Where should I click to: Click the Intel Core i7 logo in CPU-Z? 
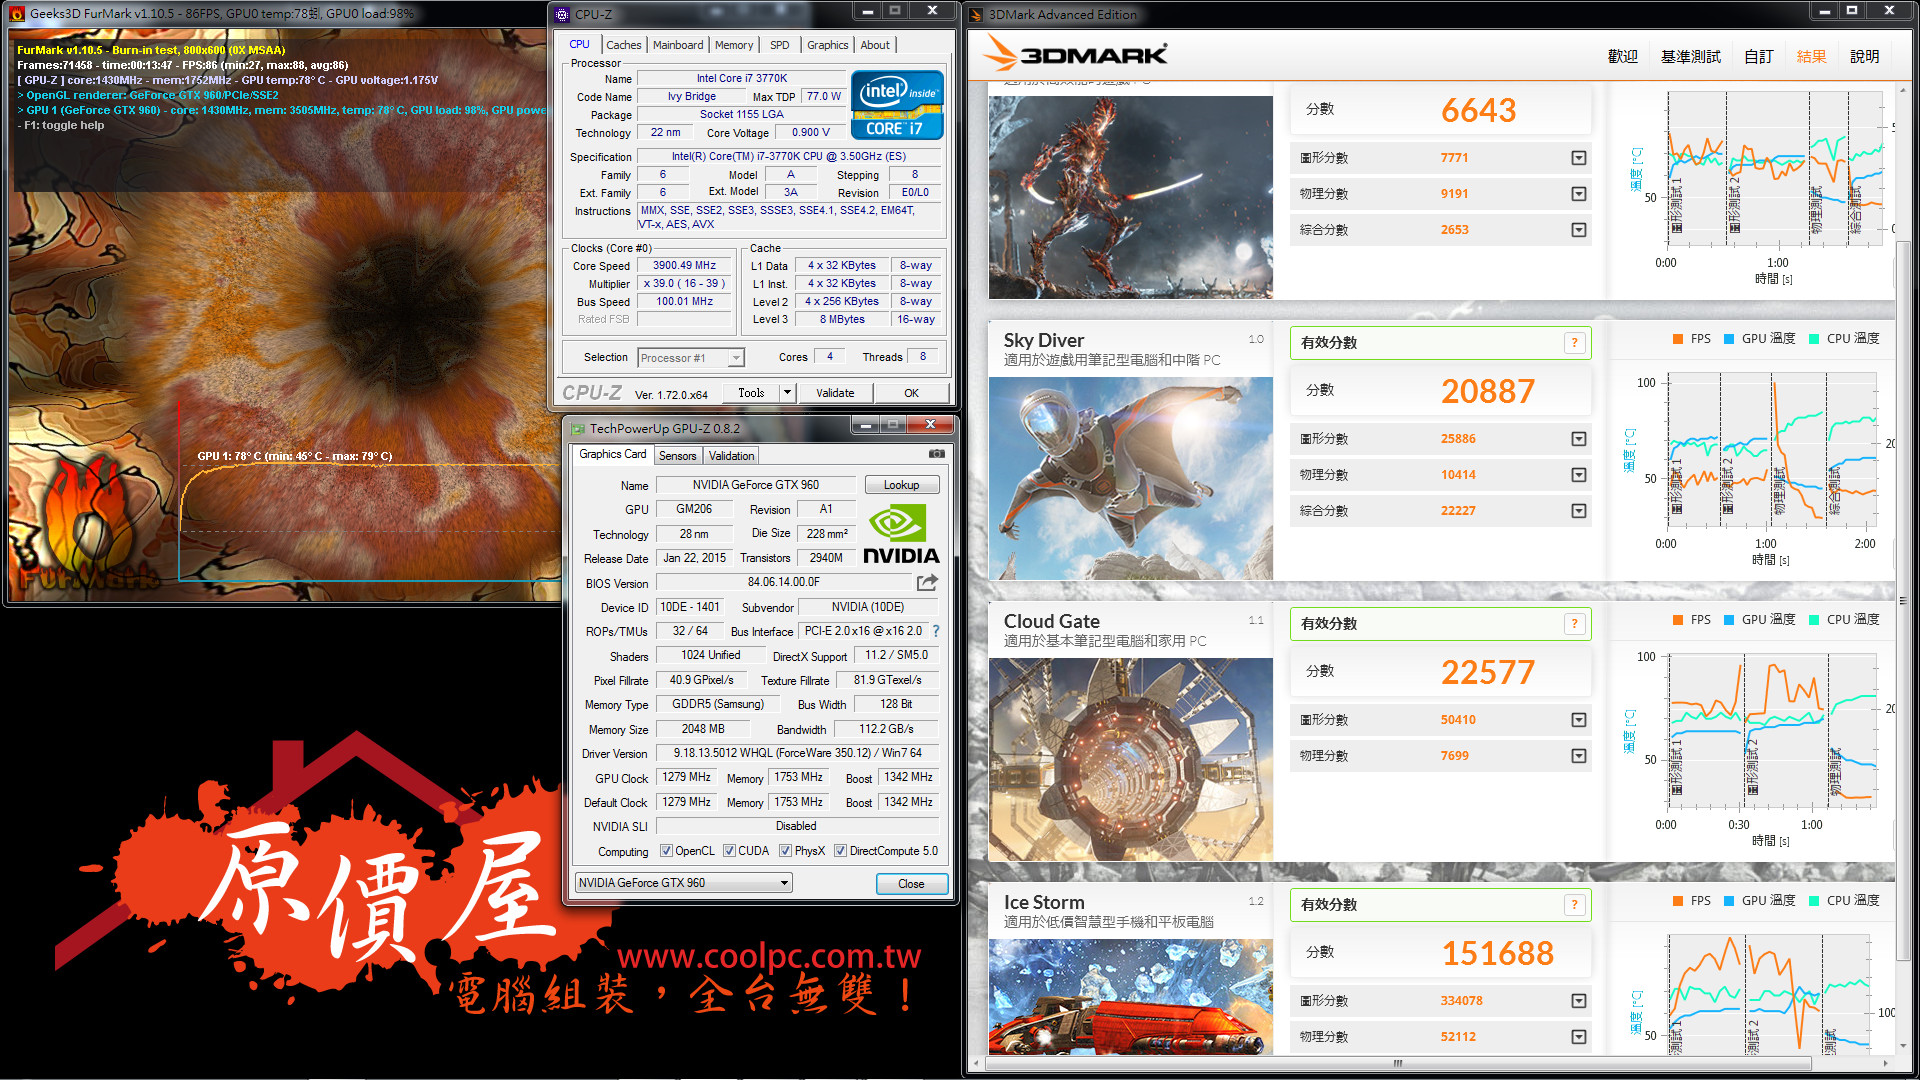(897, 104)
